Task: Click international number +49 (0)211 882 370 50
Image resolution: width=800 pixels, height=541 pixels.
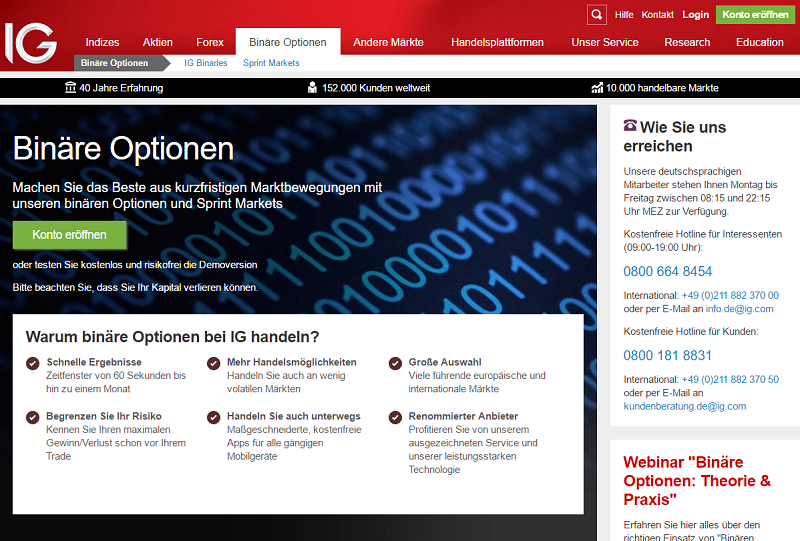Action: (730, 380)
